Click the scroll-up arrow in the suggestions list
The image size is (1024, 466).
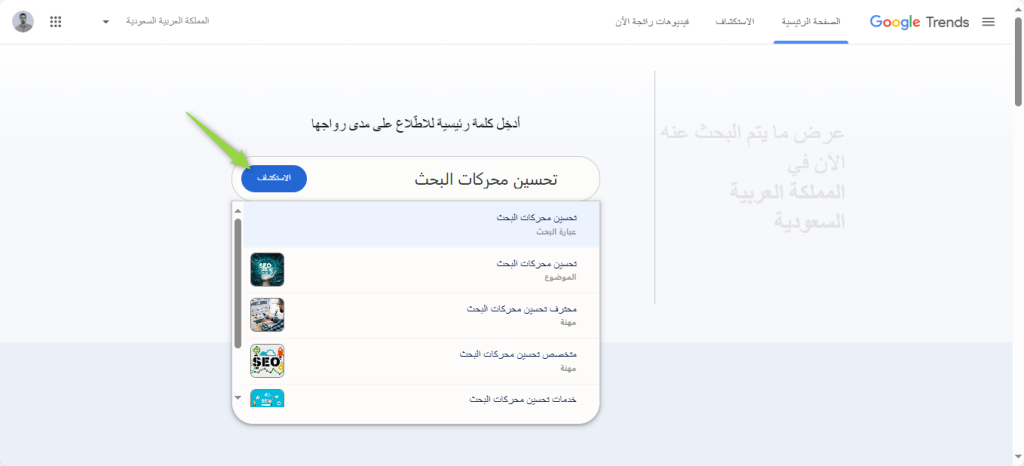[x=238, y=210]
